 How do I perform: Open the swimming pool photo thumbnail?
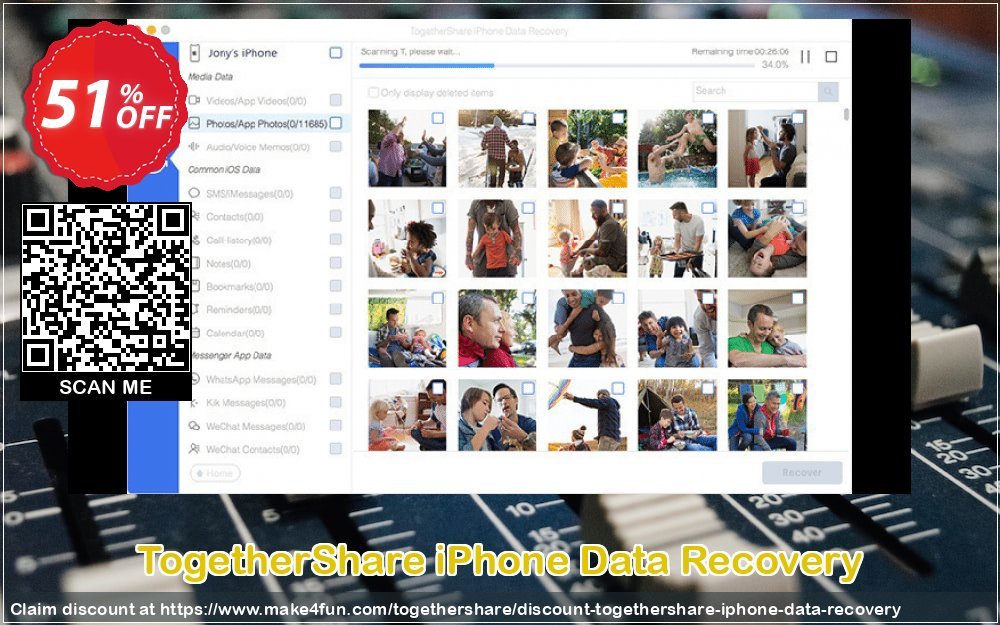(677, 149)
